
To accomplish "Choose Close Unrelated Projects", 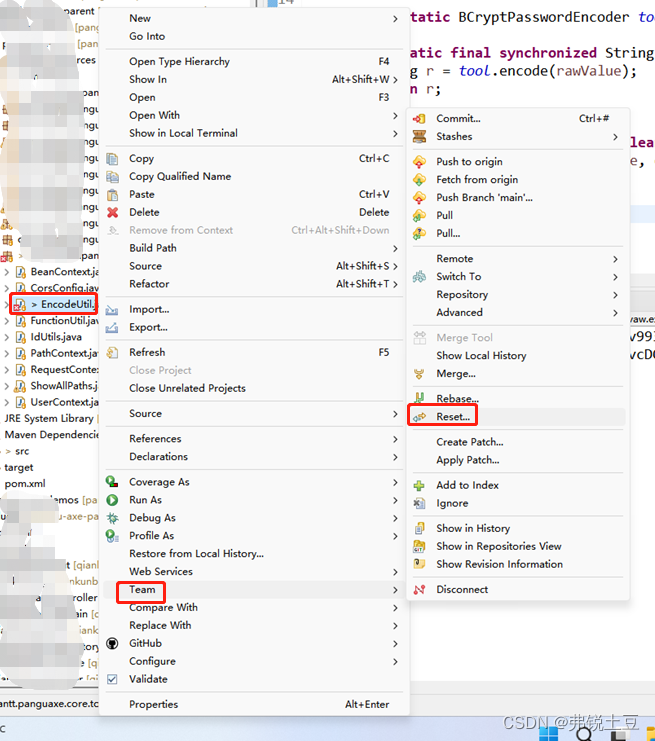I will (x=254, y=388).
